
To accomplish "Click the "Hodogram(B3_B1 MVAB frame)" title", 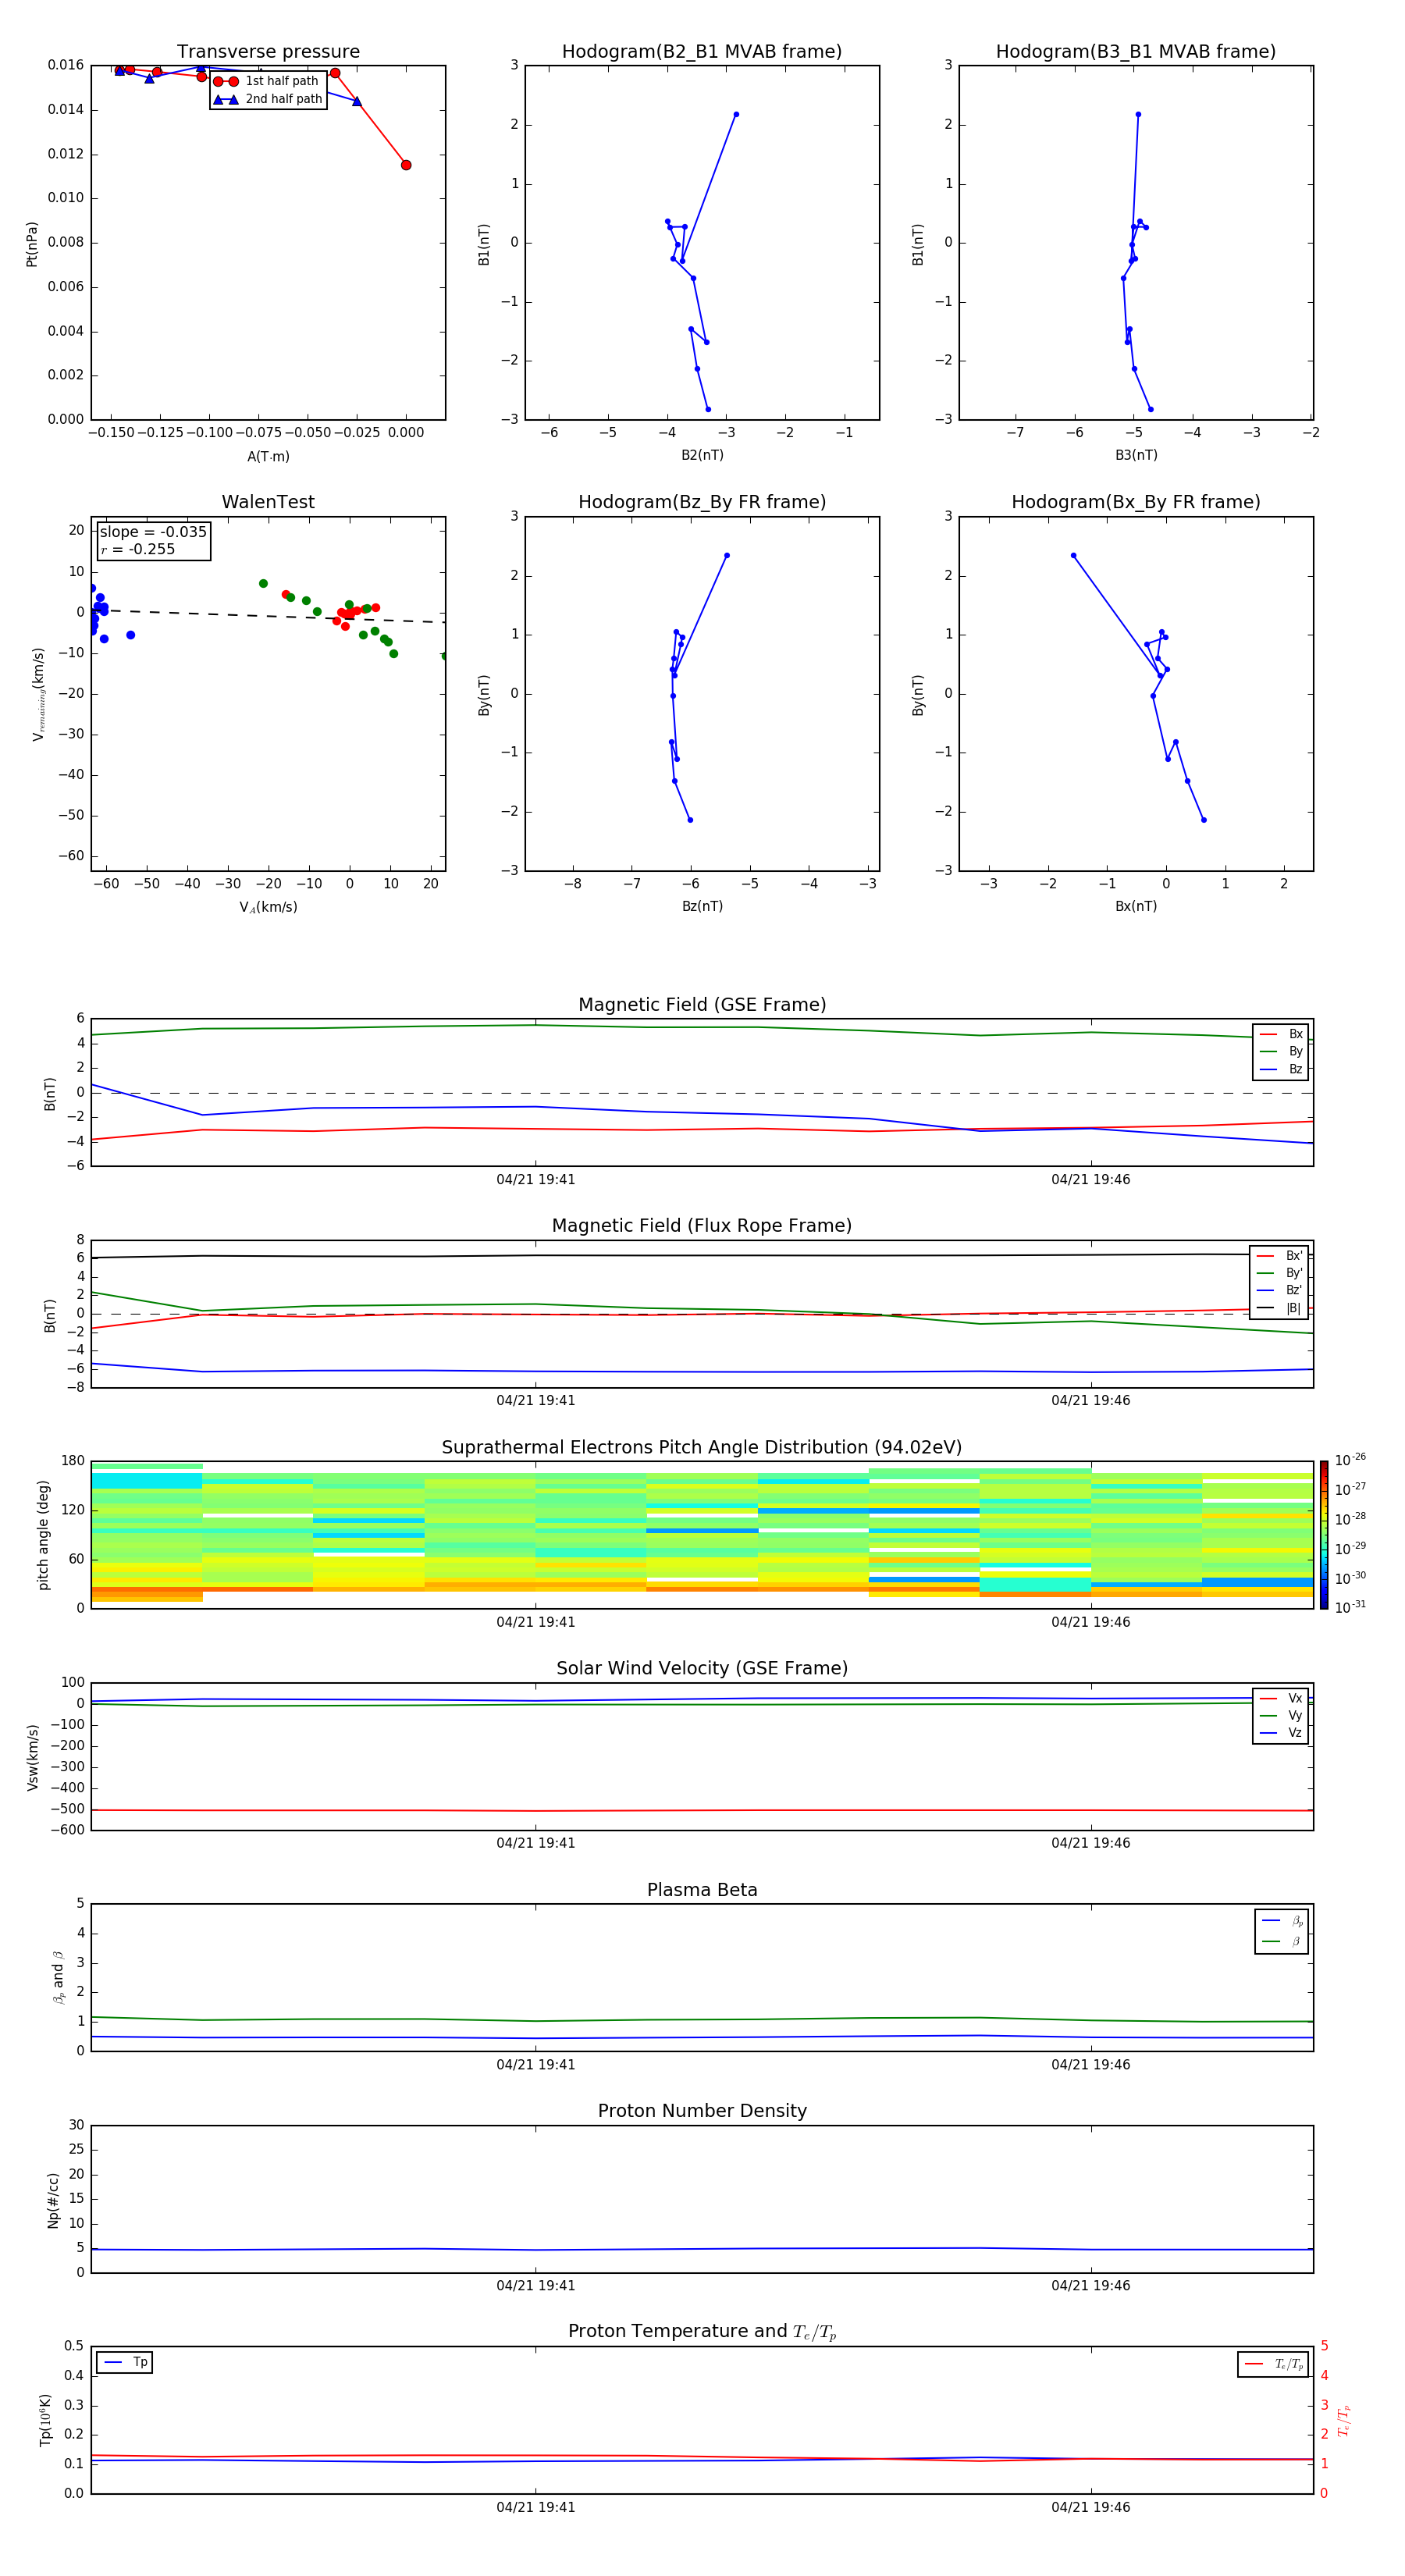I will pos(1136,52).
